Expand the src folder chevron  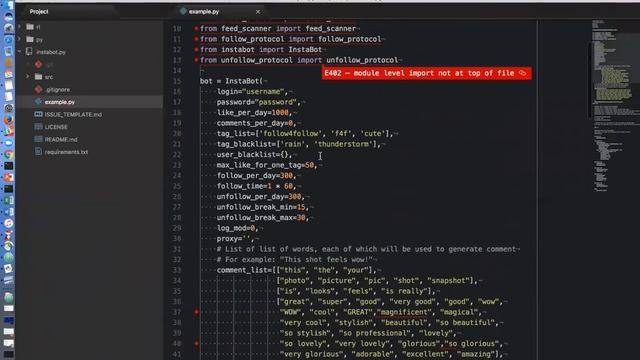coord(28,77)
